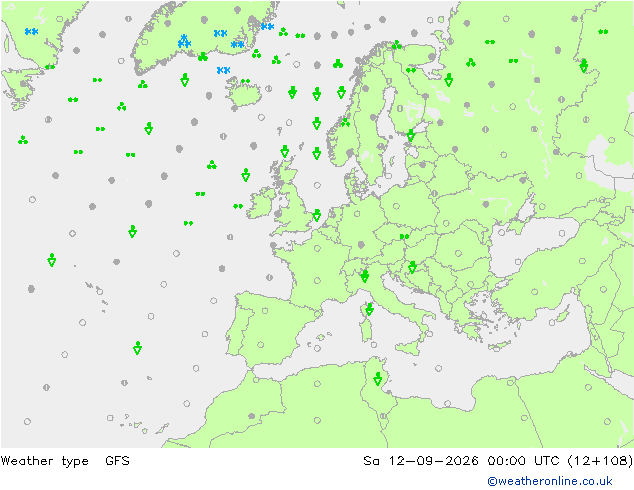The image size is (634, 490).
Task: Click the shower symbol over southeast England
Action: click(317, 215)
